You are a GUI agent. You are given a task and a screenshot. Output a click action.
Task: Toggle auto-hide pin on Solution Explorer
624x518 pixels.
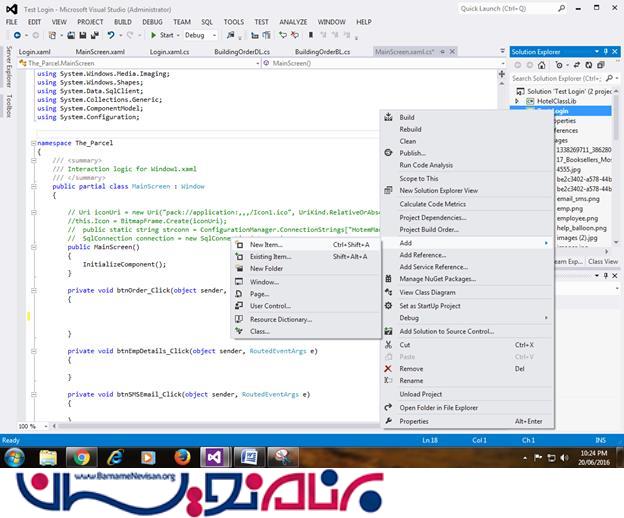point(606,52)
